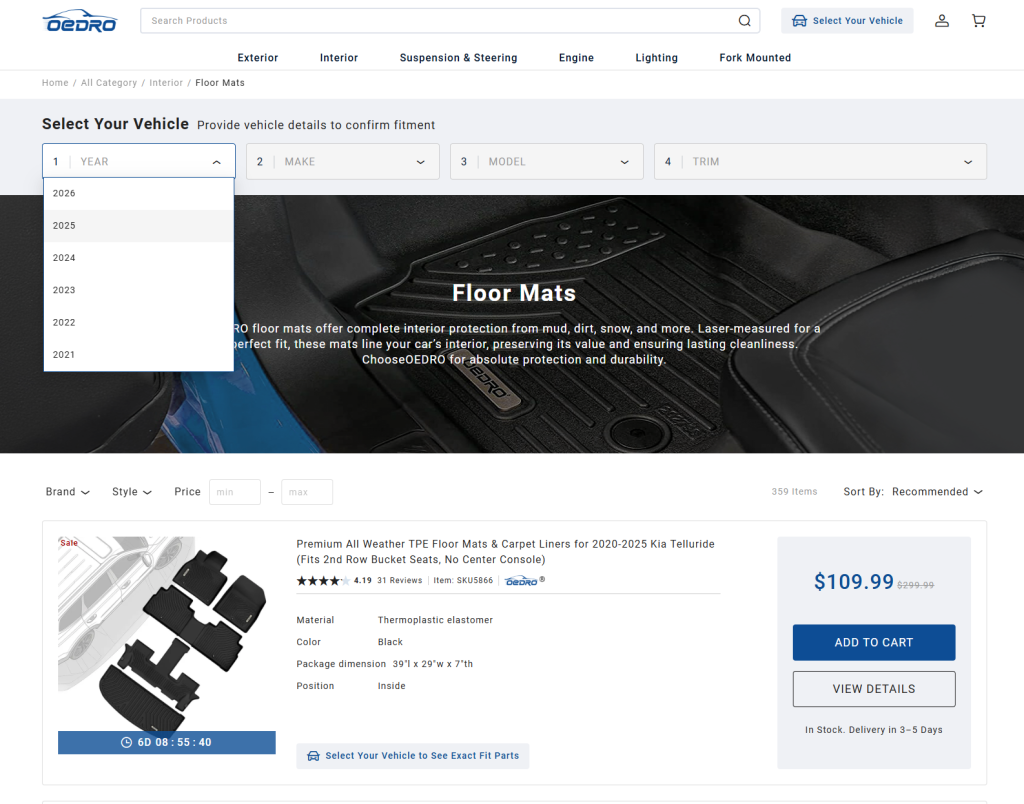Open the Brand filter dropdown
The image size is (1024, 804).
tap(67, 492)
